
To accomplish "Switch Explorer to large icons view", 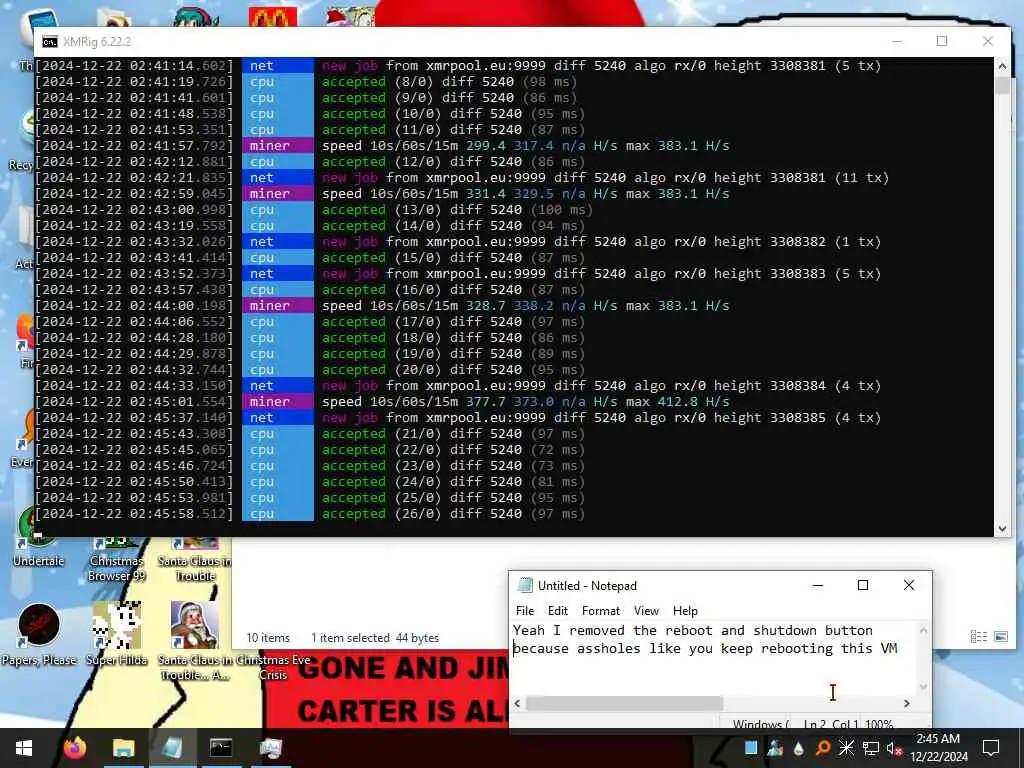I will (1000, 636).
